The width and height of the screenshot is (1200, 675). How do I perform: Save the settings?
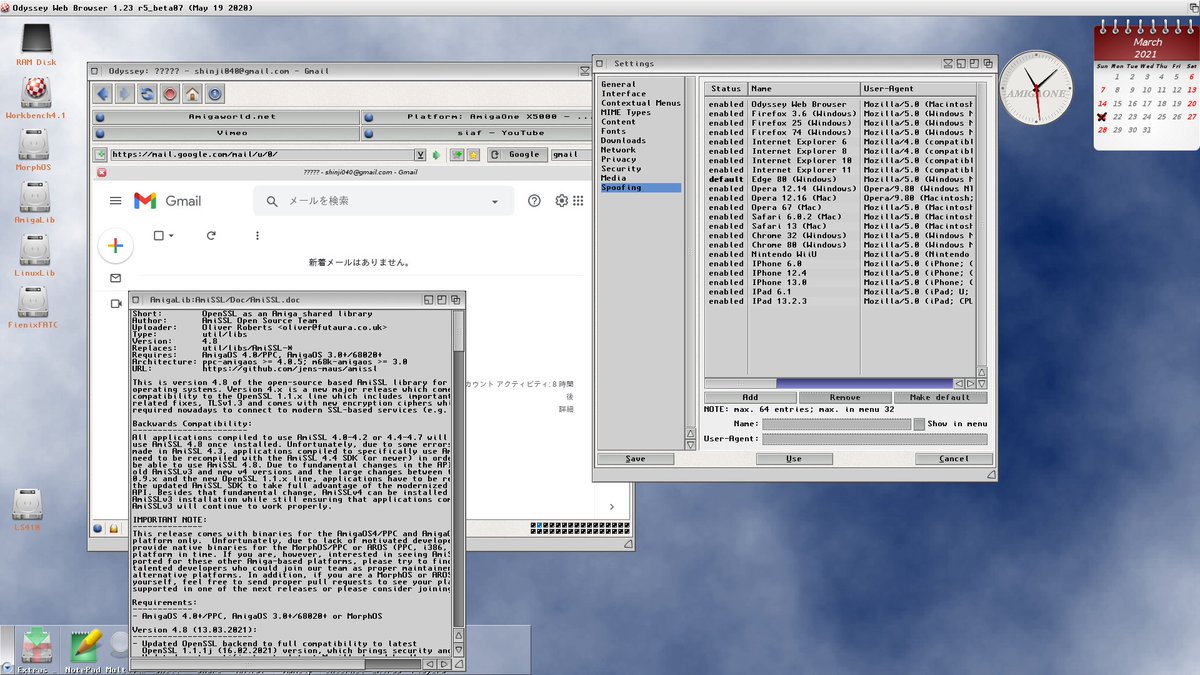635,459
